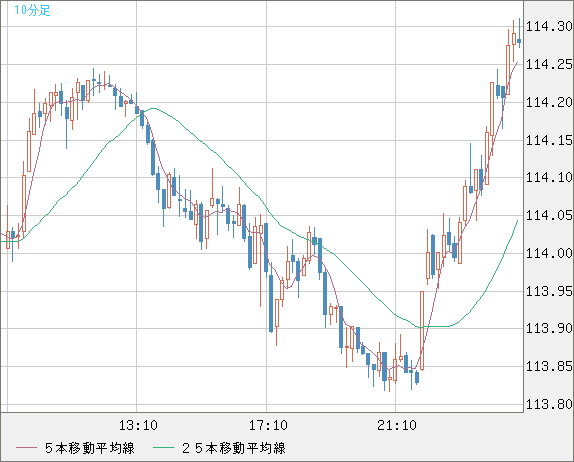Click the 114.00 price axis label
This screenshot has width=574, height=462.
point(549,253)
